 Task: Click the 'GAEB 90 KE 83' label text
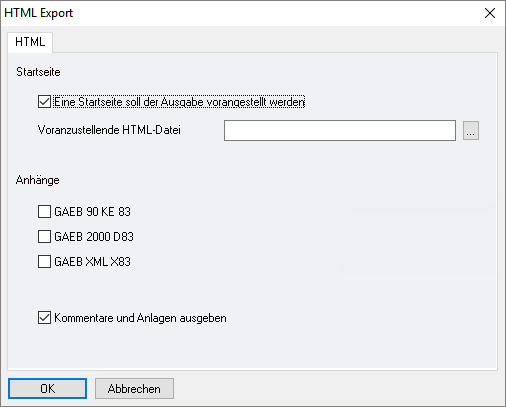click(92, 212)
